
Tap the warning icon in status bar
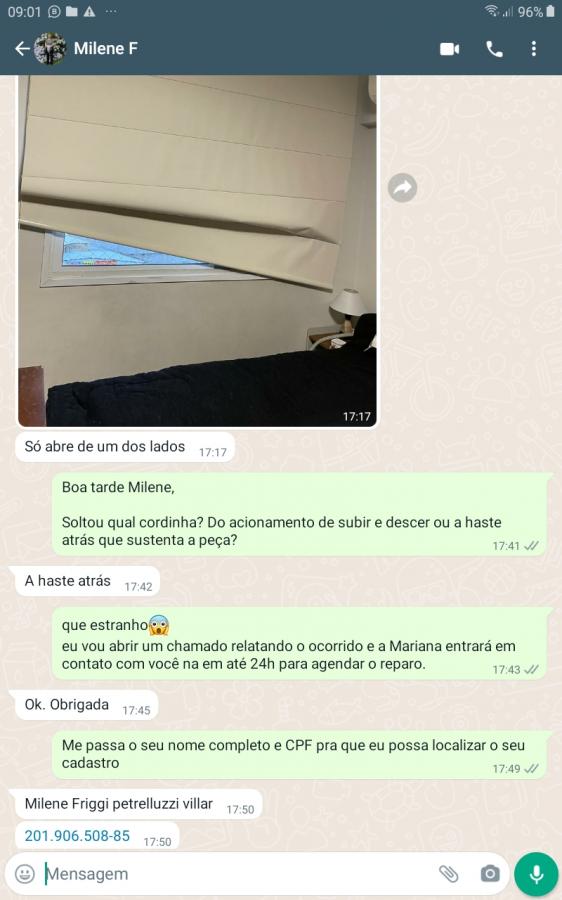coord(90,12)
